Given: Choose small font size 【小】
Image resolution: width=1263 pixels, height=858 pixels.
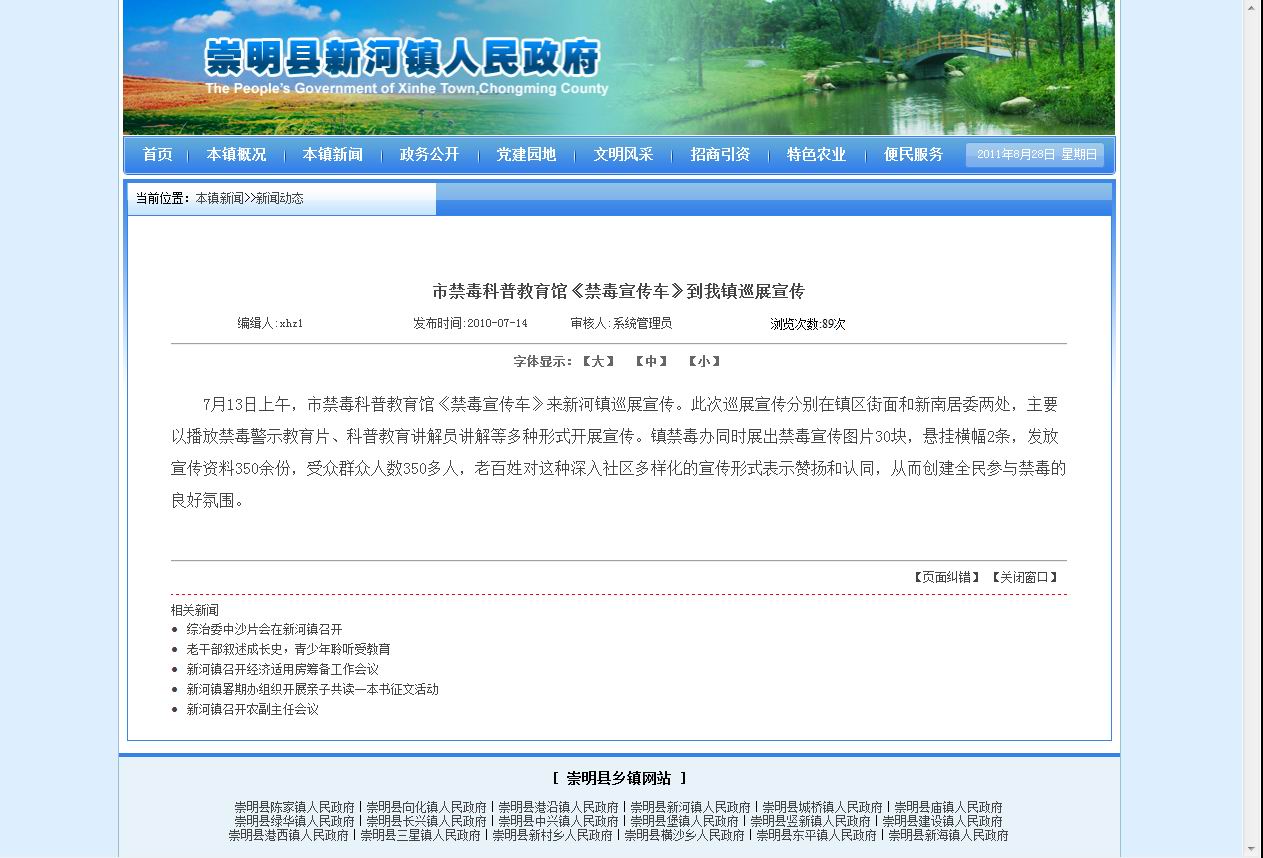Looking at the screenshot, I should pyautogui.click(x=704, y=361).
